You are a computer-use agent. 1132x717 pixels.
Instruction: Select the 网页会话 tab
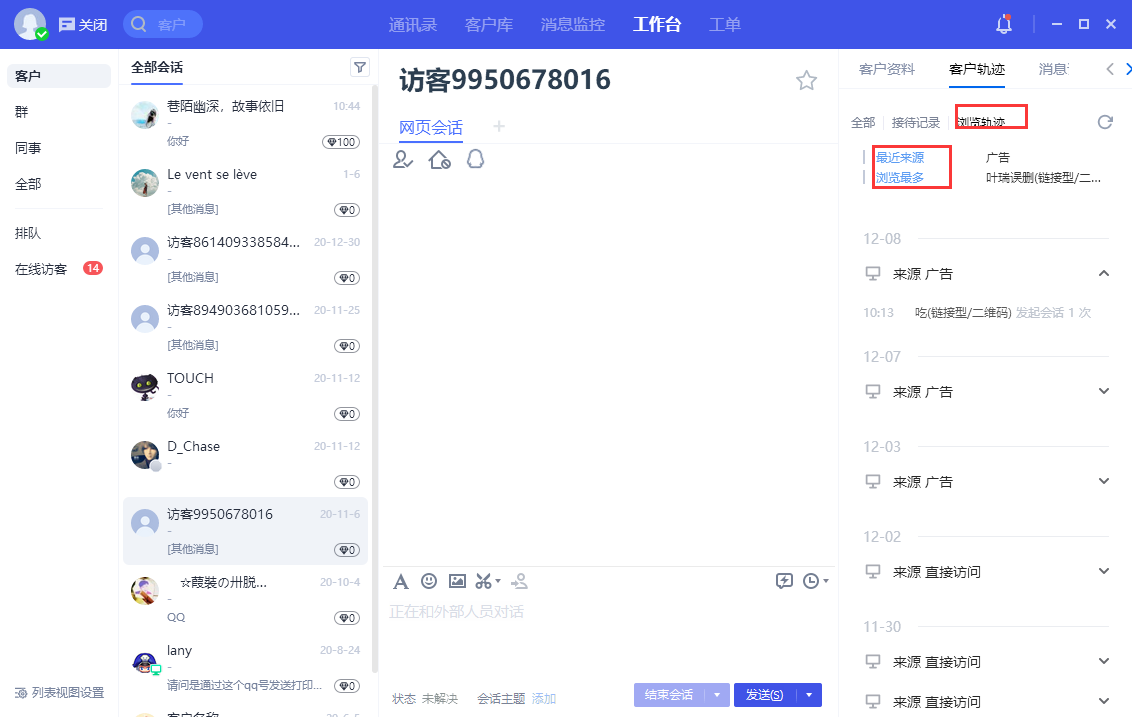(430, 128)
